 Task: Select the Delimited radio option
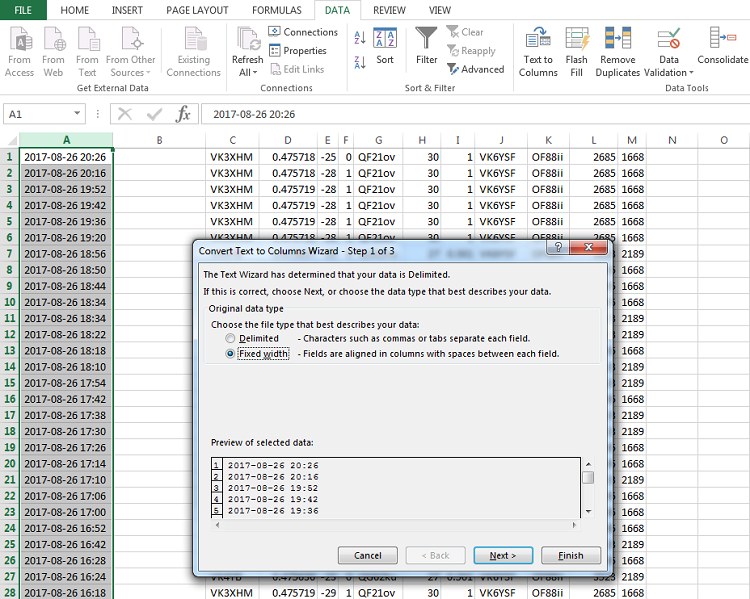click(231, 339)
